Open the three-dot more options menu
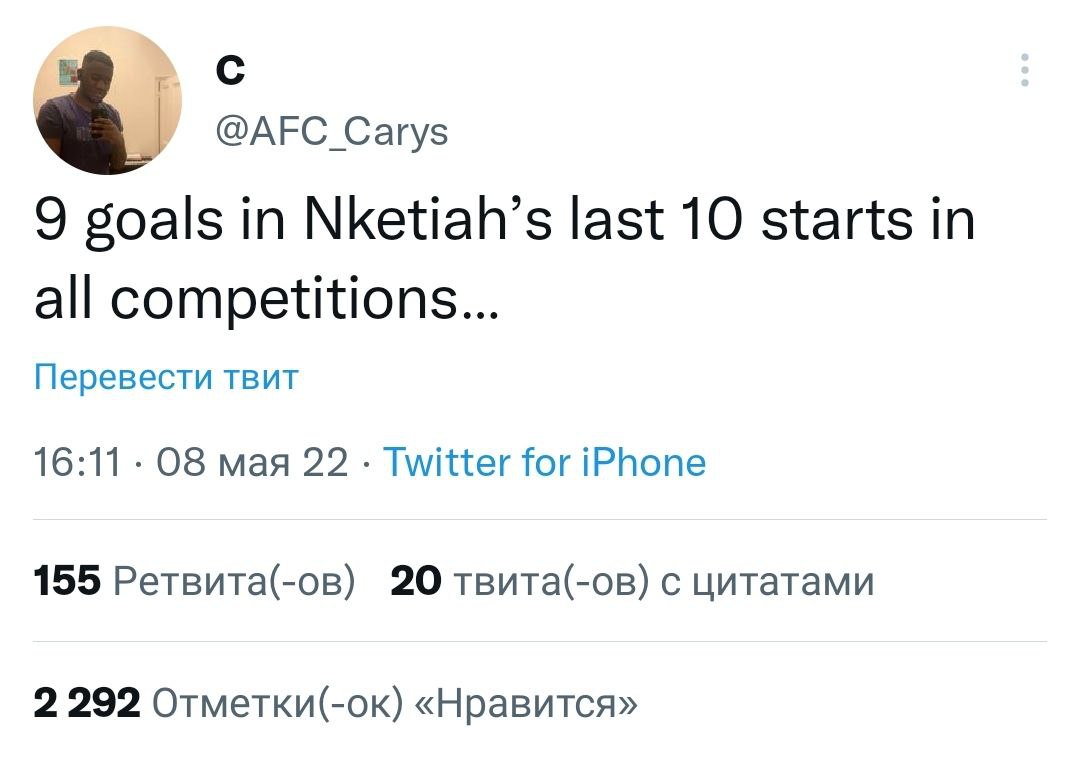1080x760 pixels. point(1024,70)
